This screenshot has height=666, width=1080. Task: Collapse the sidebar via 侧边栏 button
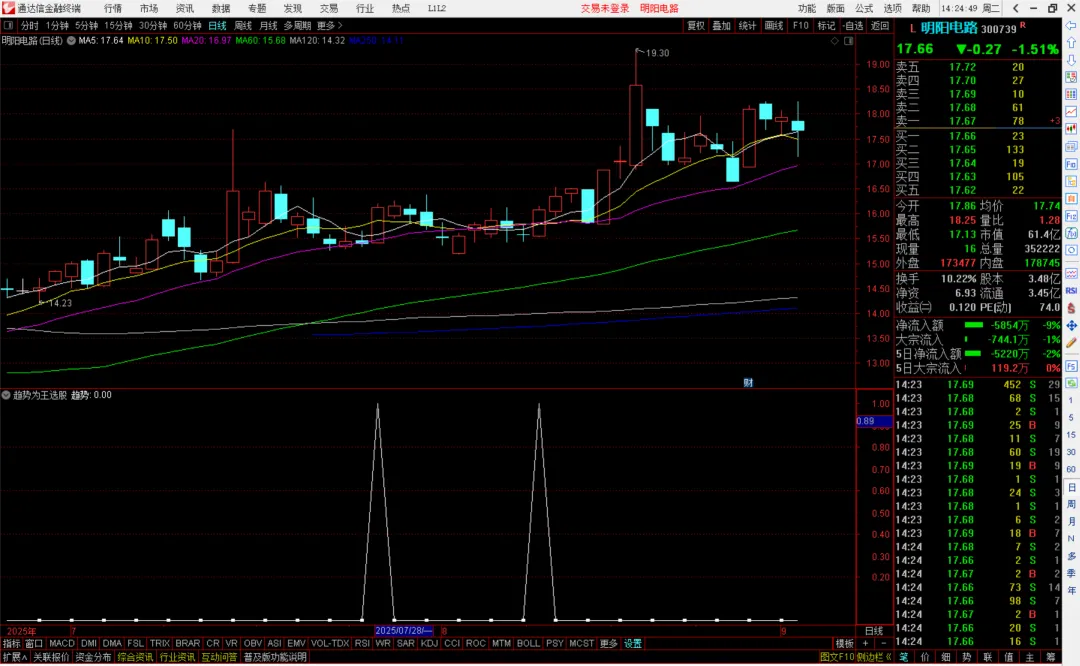click(874, 657)
